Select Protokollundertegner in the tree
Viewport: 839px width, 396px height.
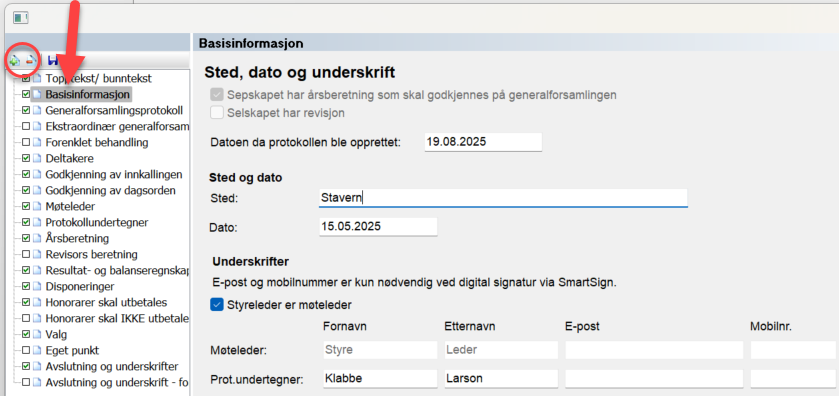coord(97,222)
